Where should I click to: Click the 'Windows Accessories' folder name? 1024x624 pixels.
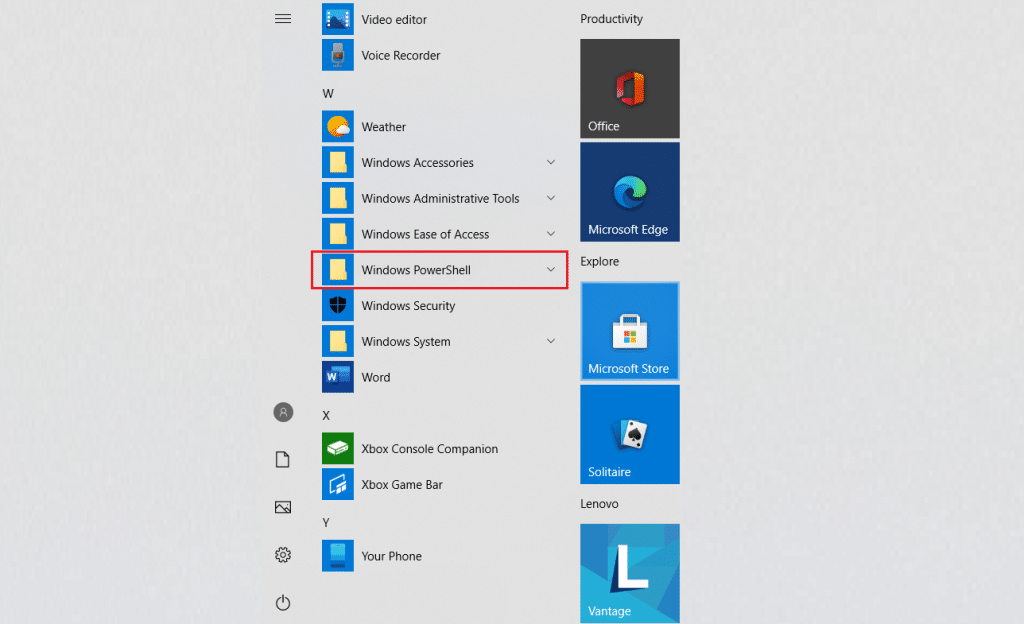coord(417,163)
